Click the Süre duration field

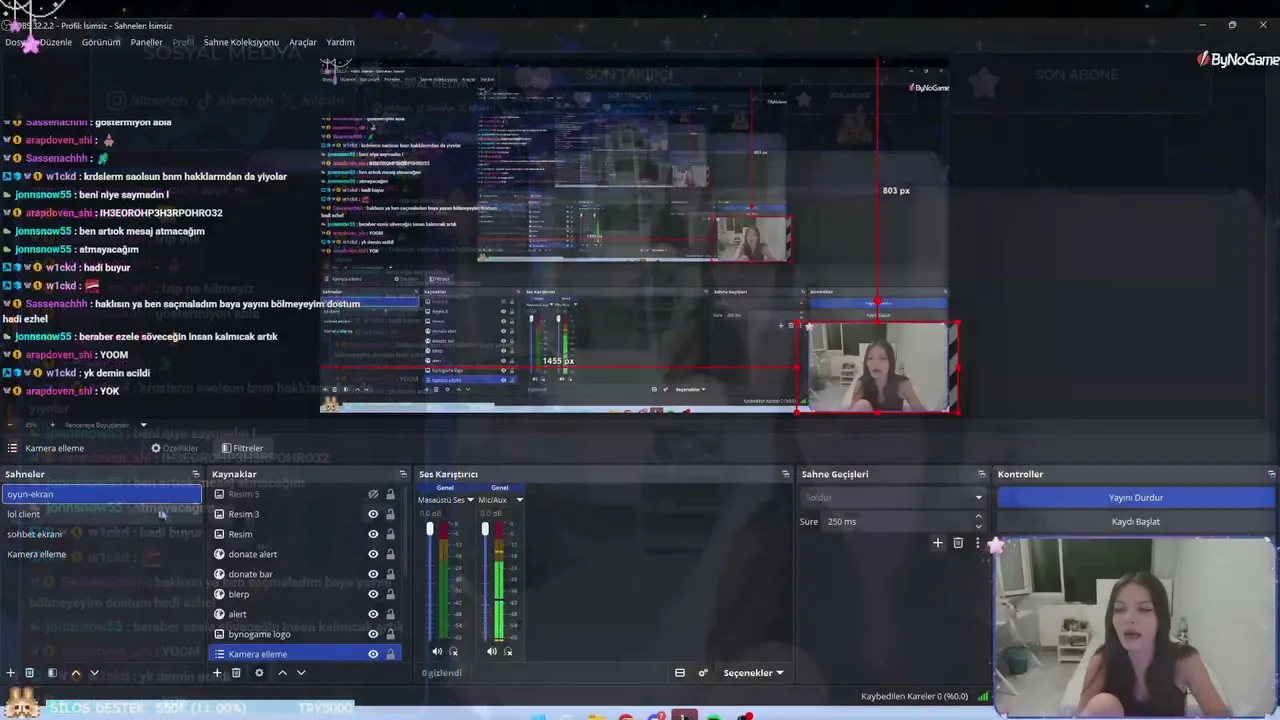pyautogui.click(x=904, y=522)
